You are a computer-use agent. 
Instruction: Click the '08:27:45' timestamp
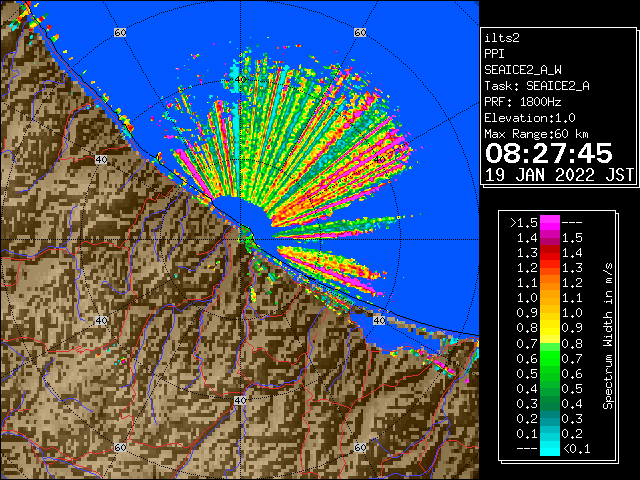tap(549, 153)
